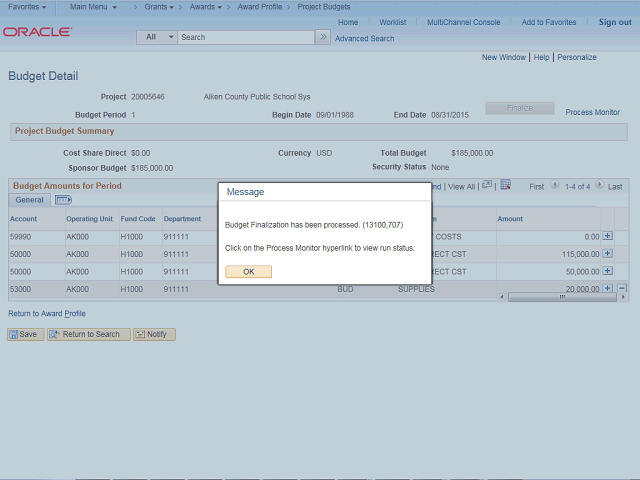Click OK in the Message dialog
This screenshot has width=640, height=480.
[x=248, y=272]
